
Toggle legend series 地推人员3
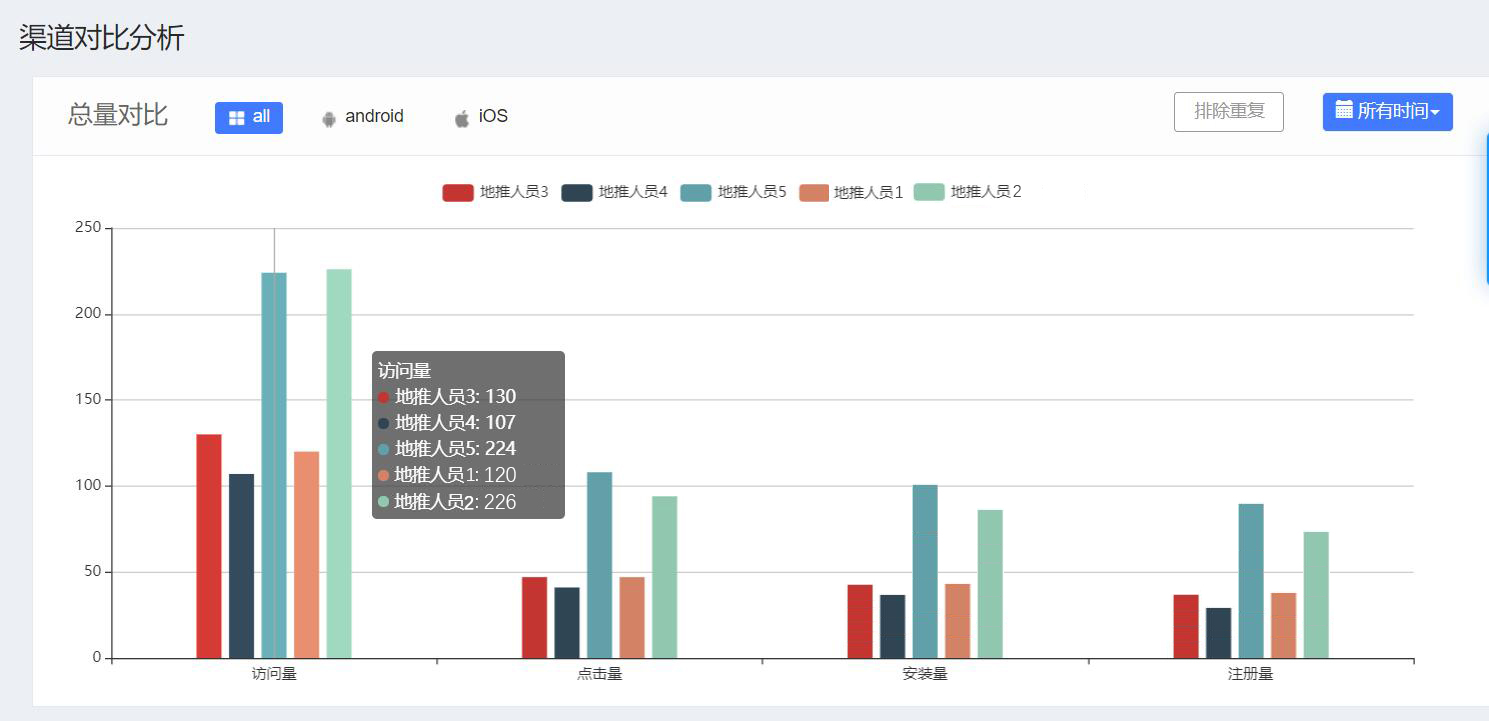point(495,192)
